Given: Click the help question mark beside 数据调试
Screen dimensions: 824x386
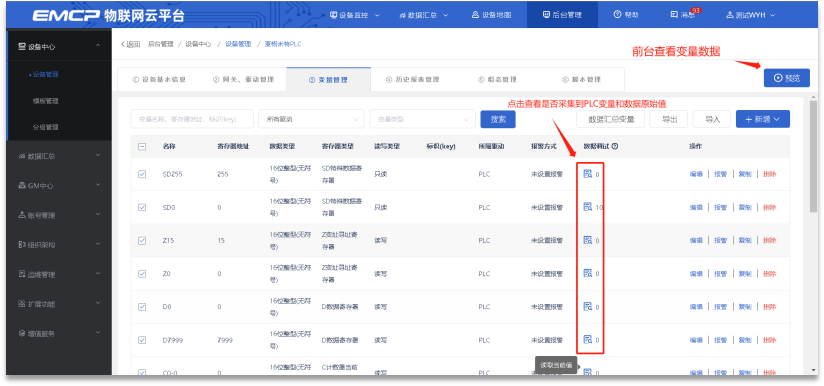Looking at the screenshot, I should pos(614,147).
